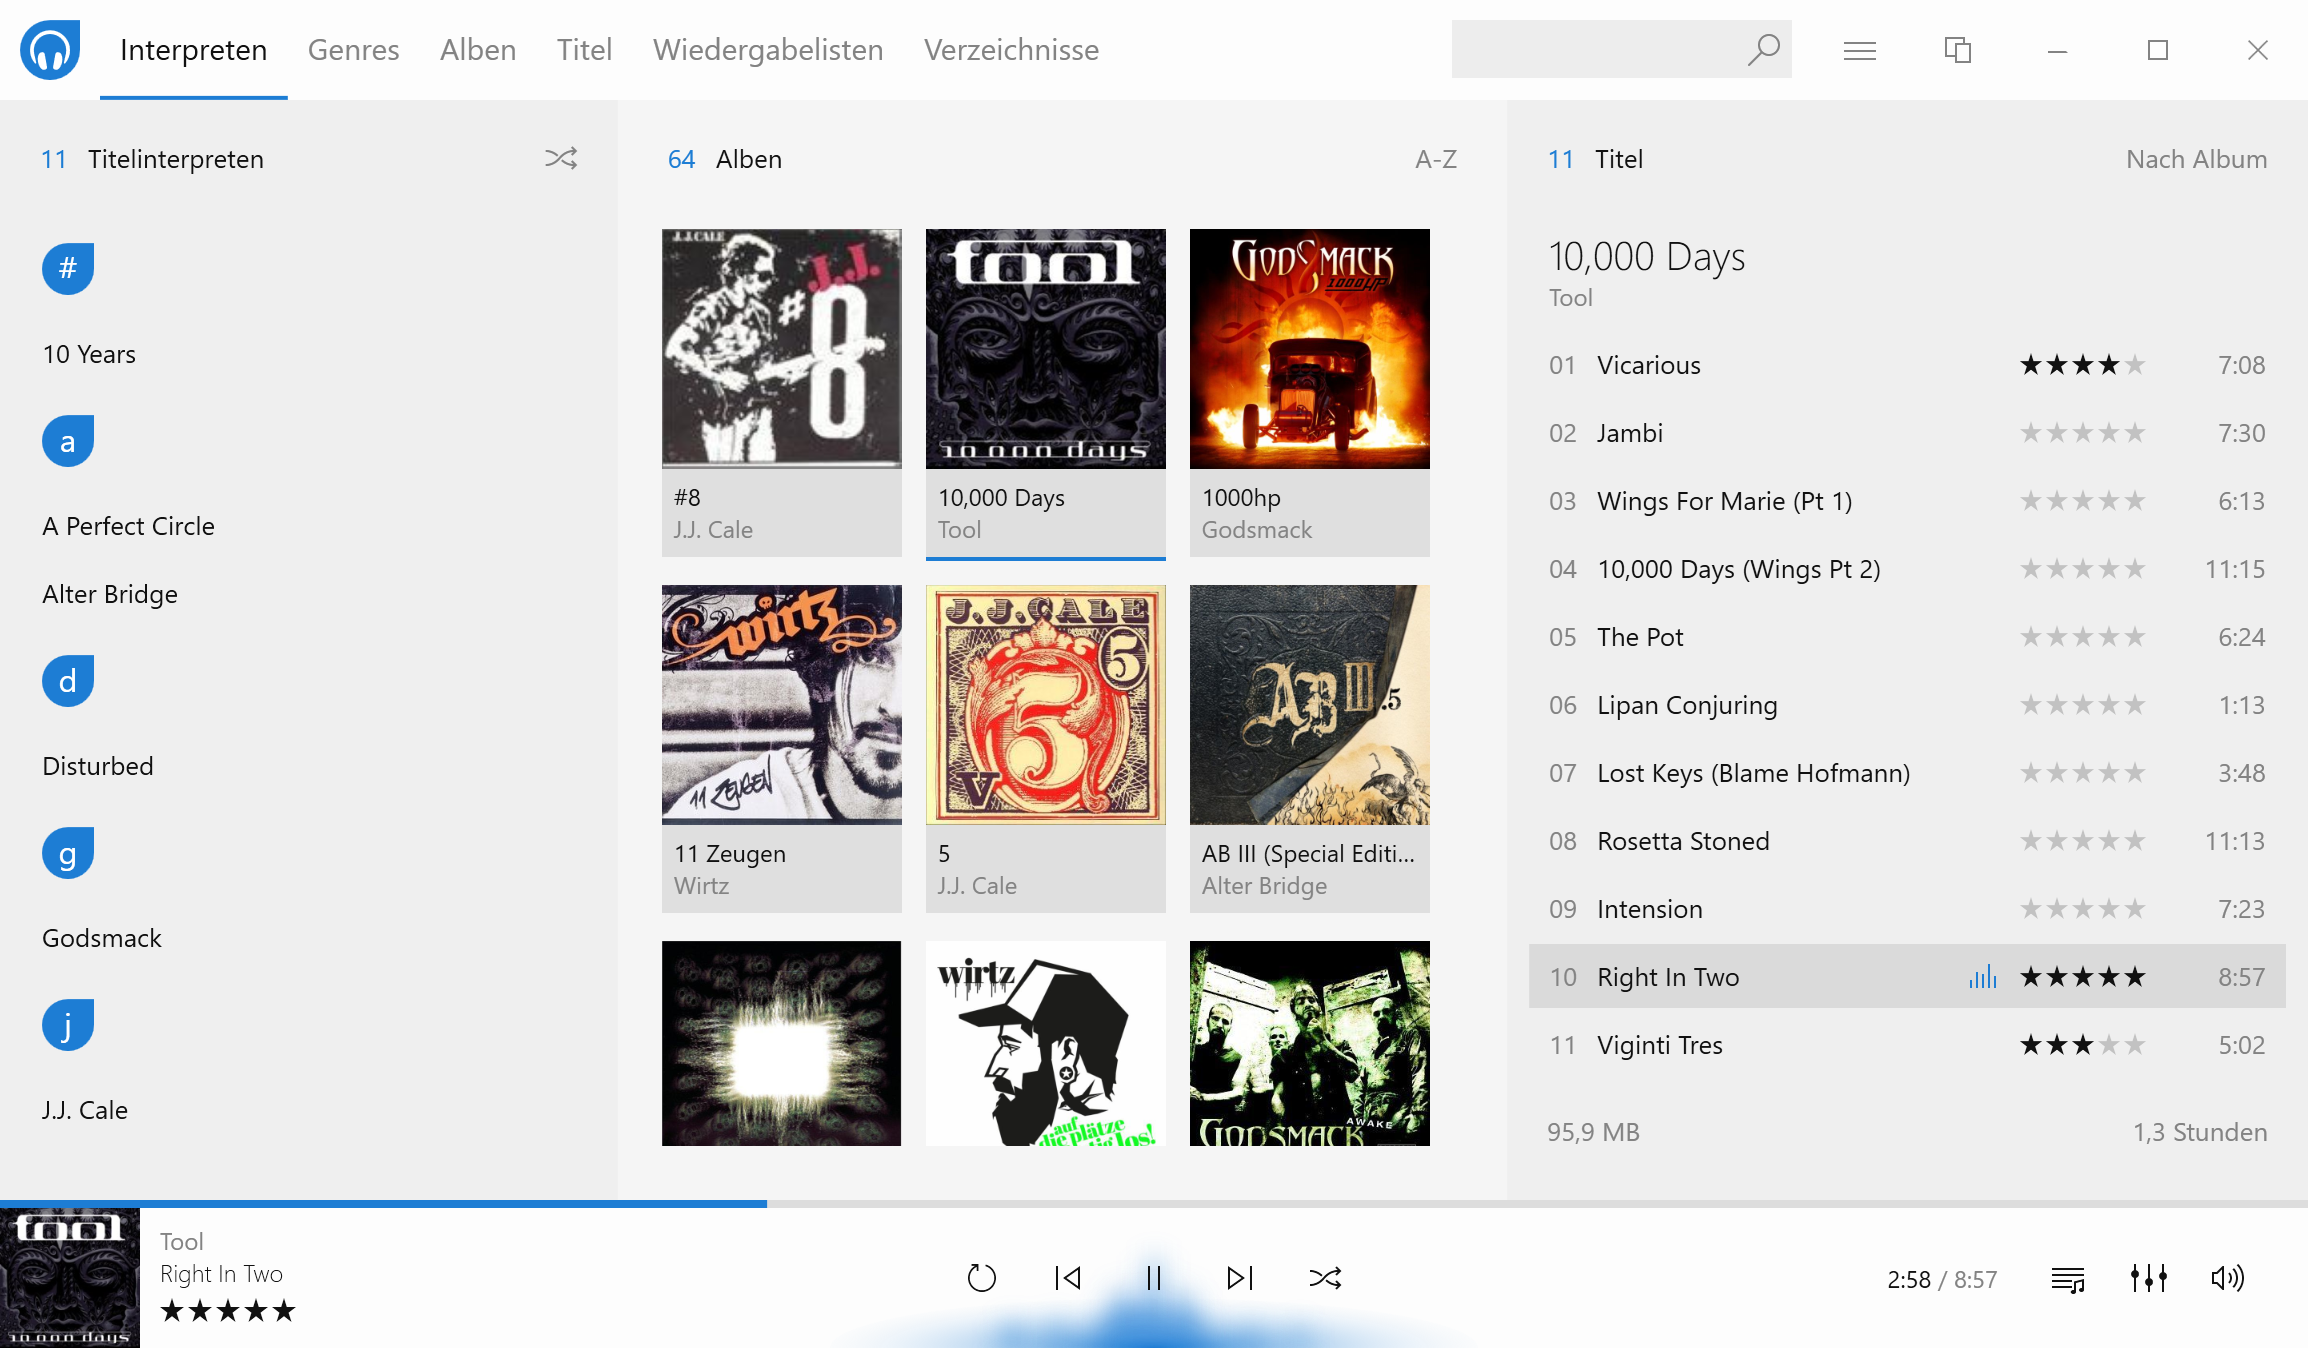
Task: Select artist 10 Years
Action: 89,355
